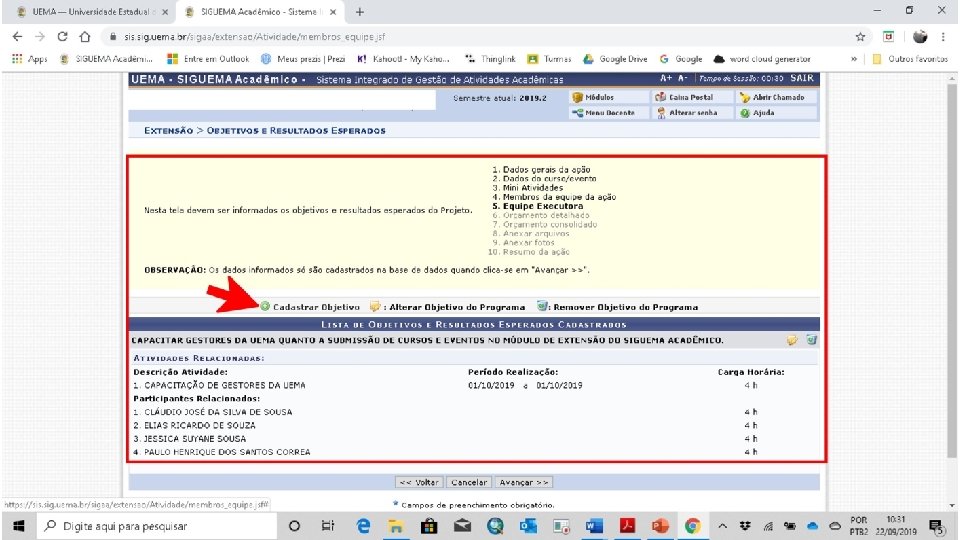Open the Google Drive bookmark
The image size is (960, 540).
(x=615, y=59)
